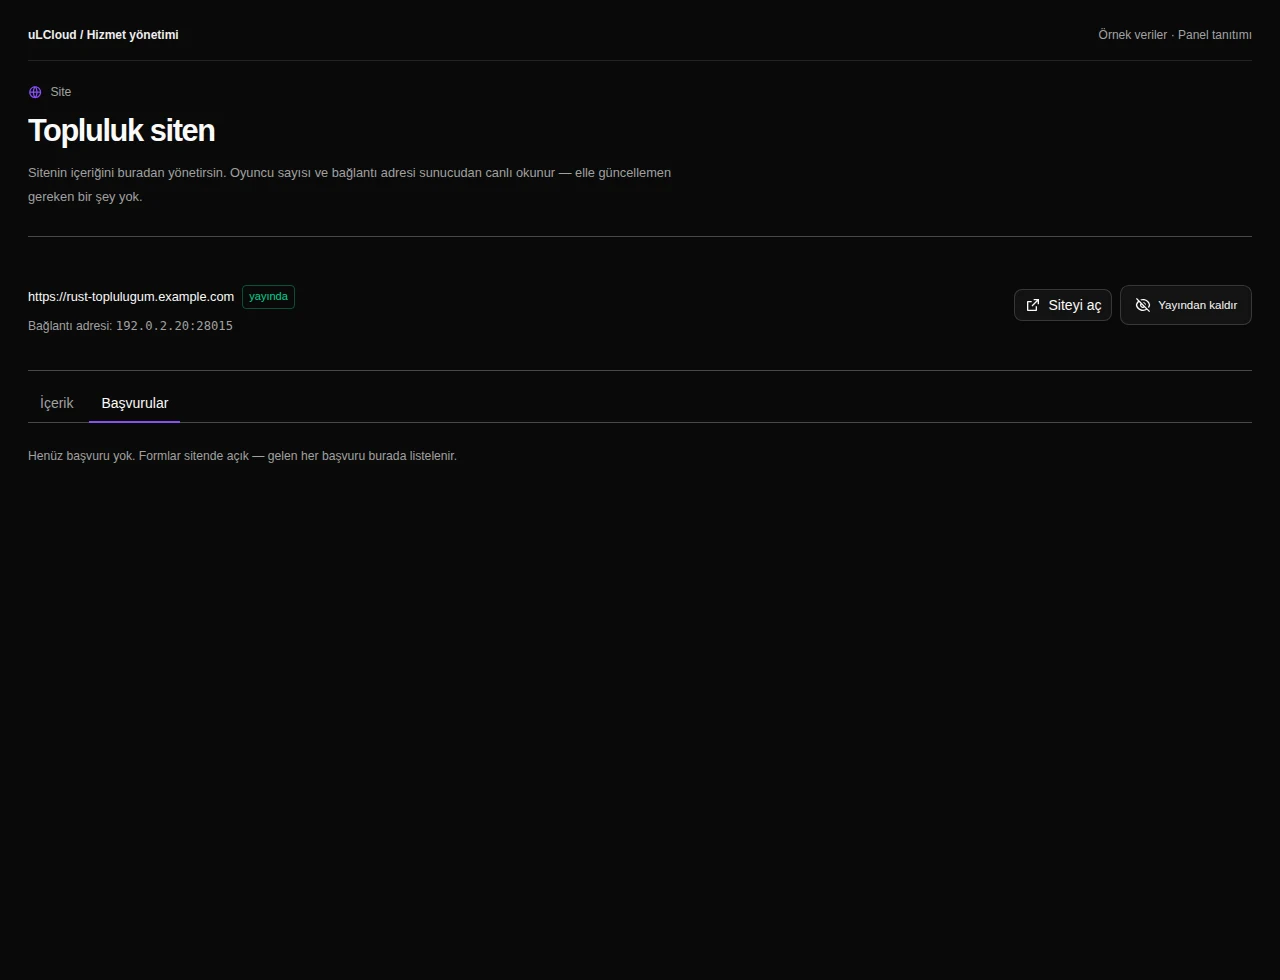Select the Başvurular tab
1280x980 pixels.
pyautogui.click(x=135, y=403)
